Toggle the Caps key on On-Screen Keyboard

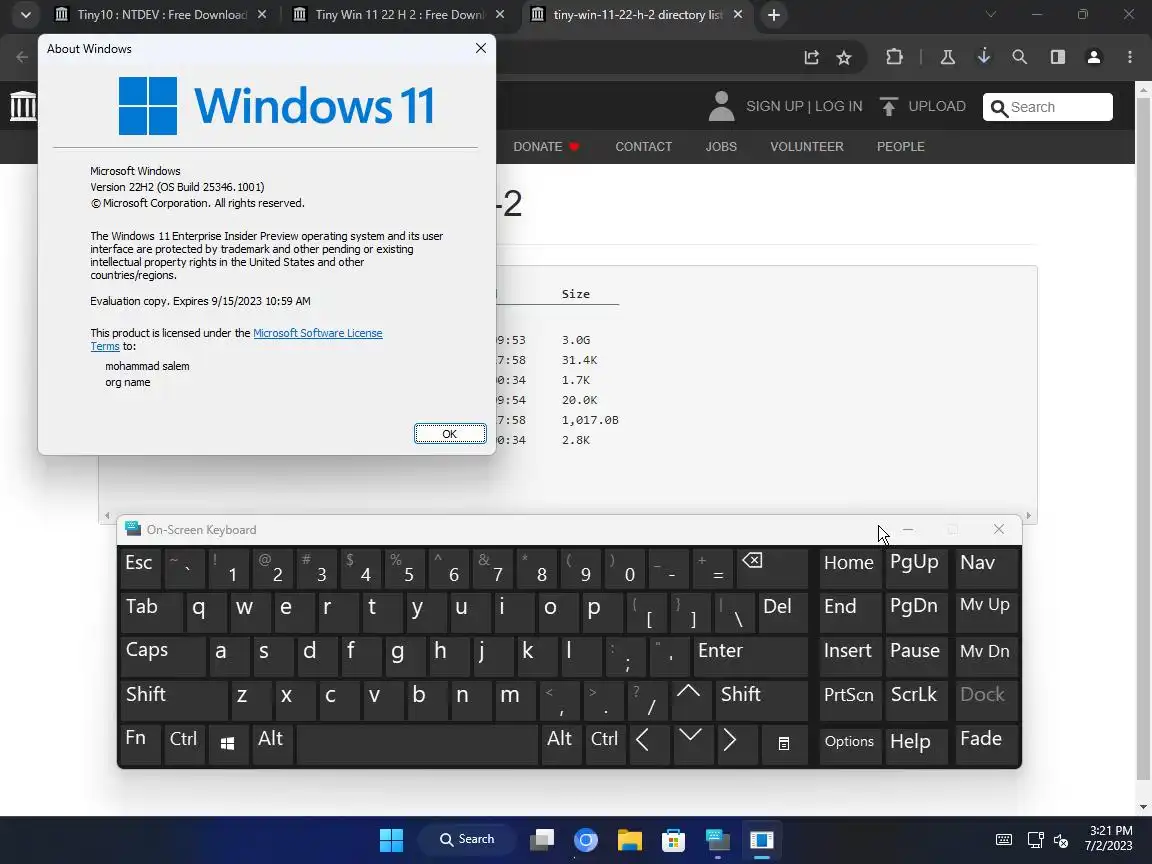coord(162,655)
